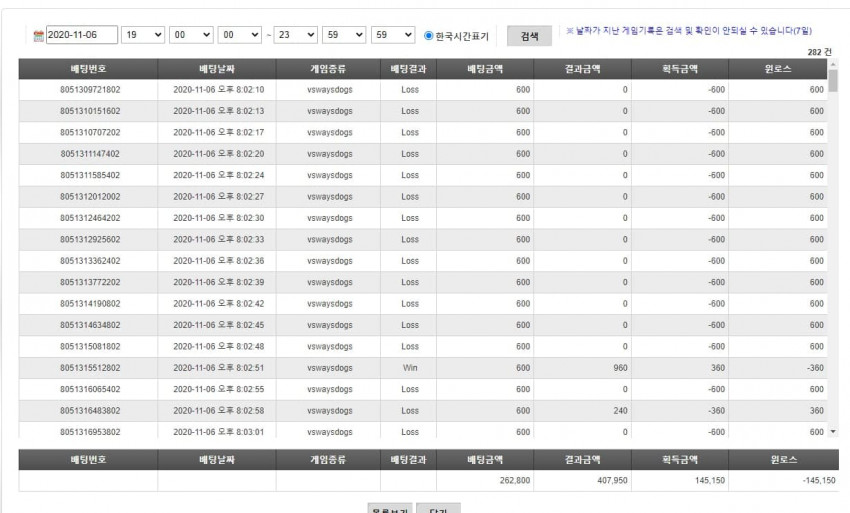Image resolution: width=850 pixels, height=513 pixels.
Task: Open the end hour dropdown showing 23
Action: 295,35
